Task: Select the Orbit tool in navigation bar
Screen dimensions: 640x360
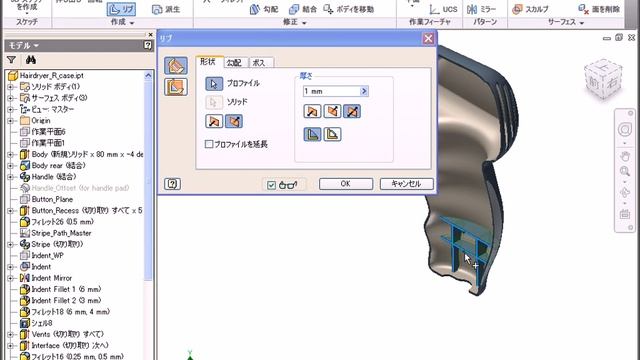Action: pos(624,192)
